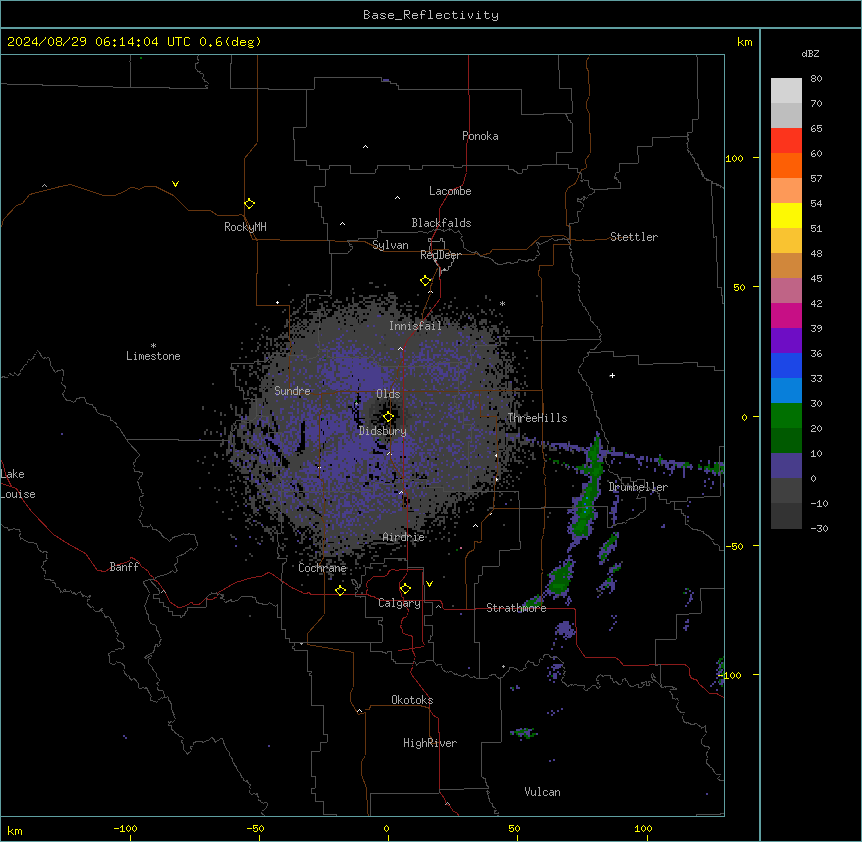
Task: Click the Okotoks label
Action: (x=412, y=700)
